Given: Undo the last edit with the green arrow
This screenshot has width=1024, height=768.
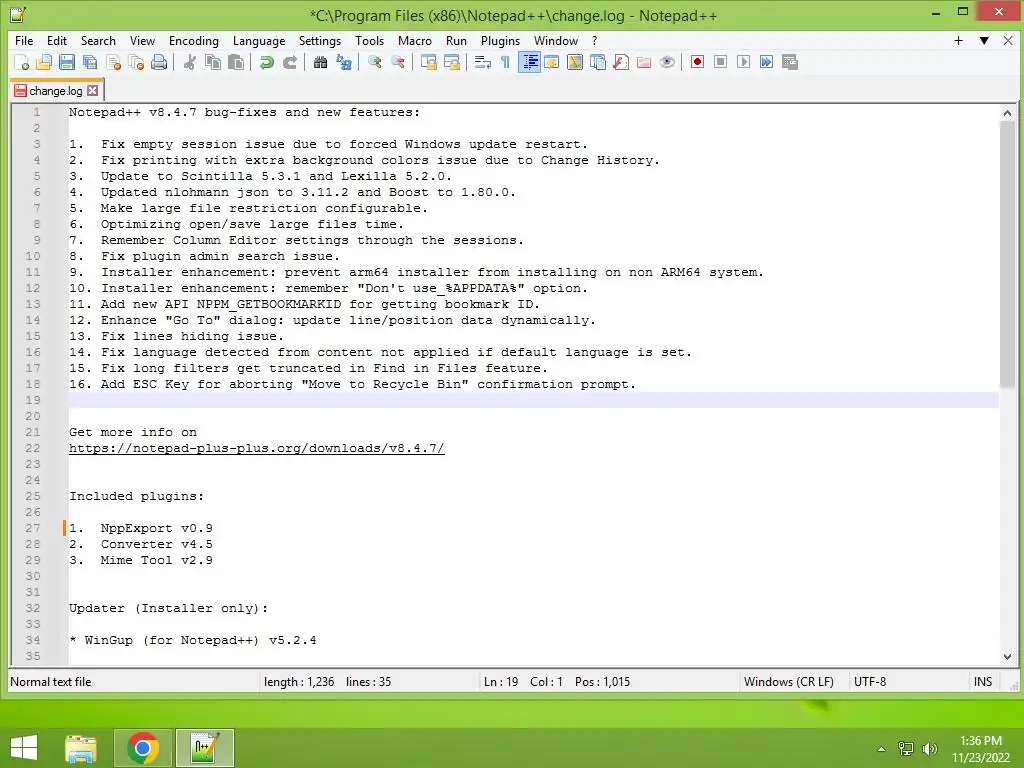Looking at the screenshot, I should [x=266, y=62].
